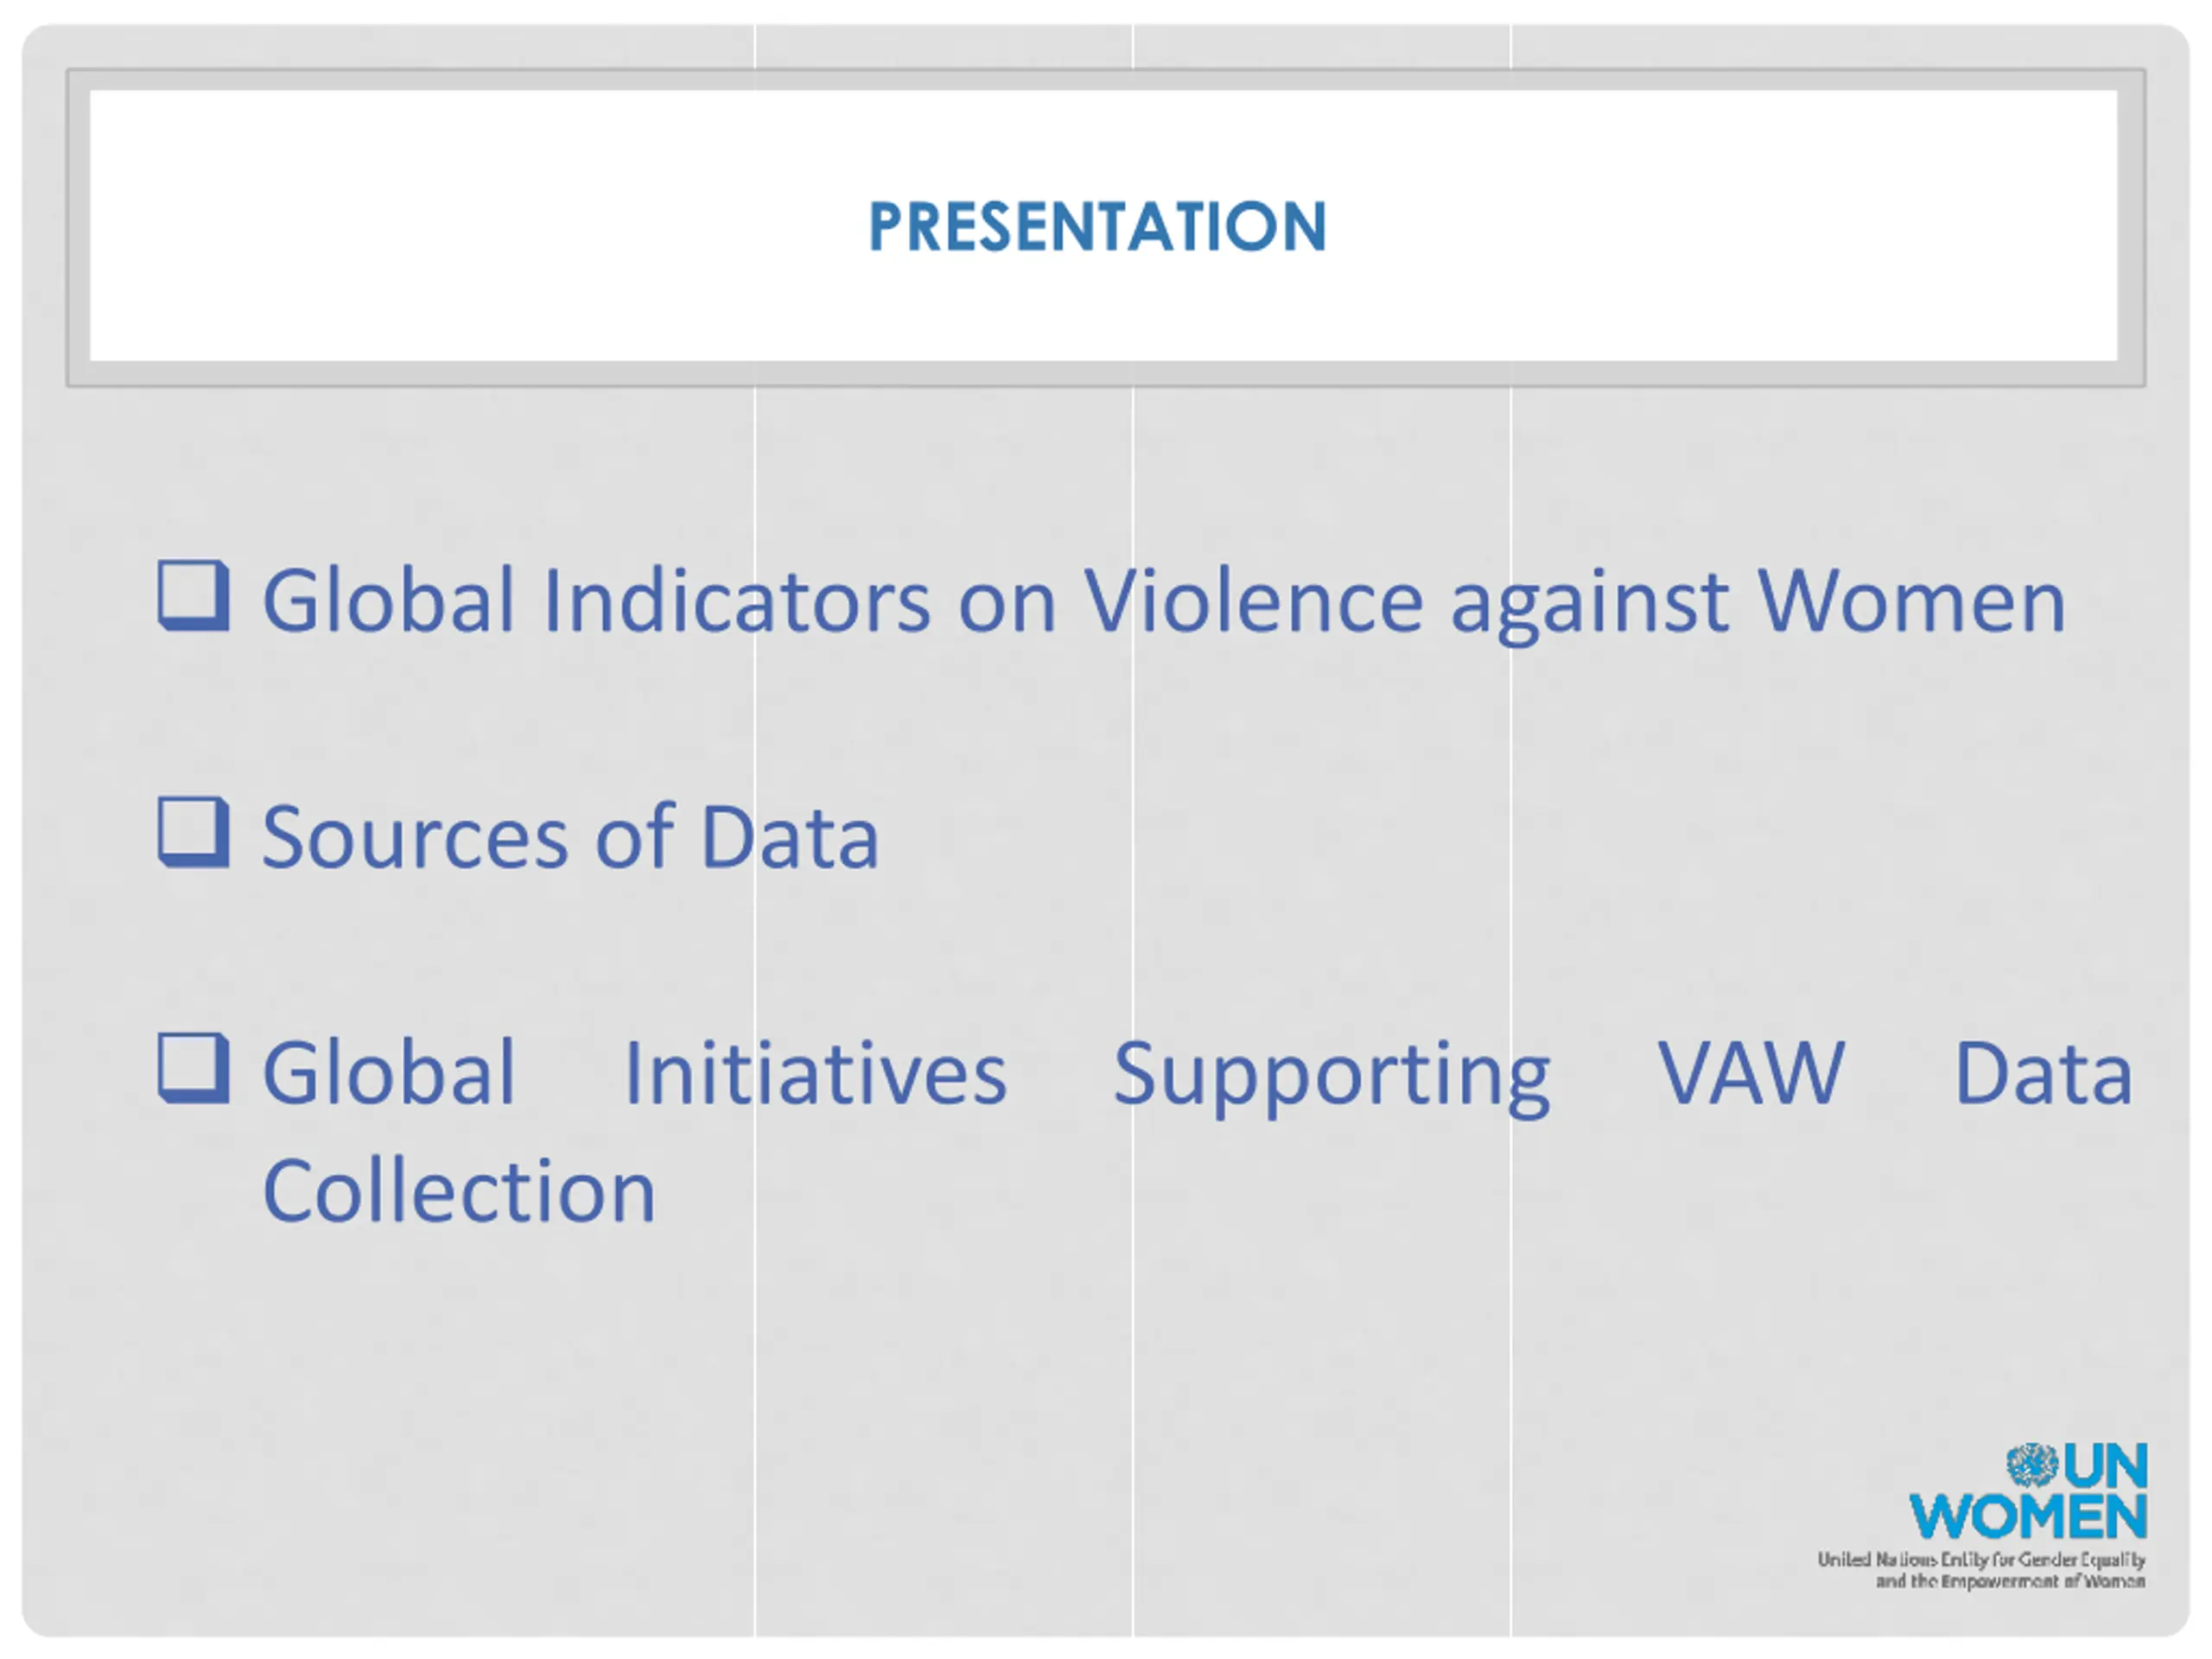Click the word 'Collection'
2212x1659 pixels.
pos(459,1191)
